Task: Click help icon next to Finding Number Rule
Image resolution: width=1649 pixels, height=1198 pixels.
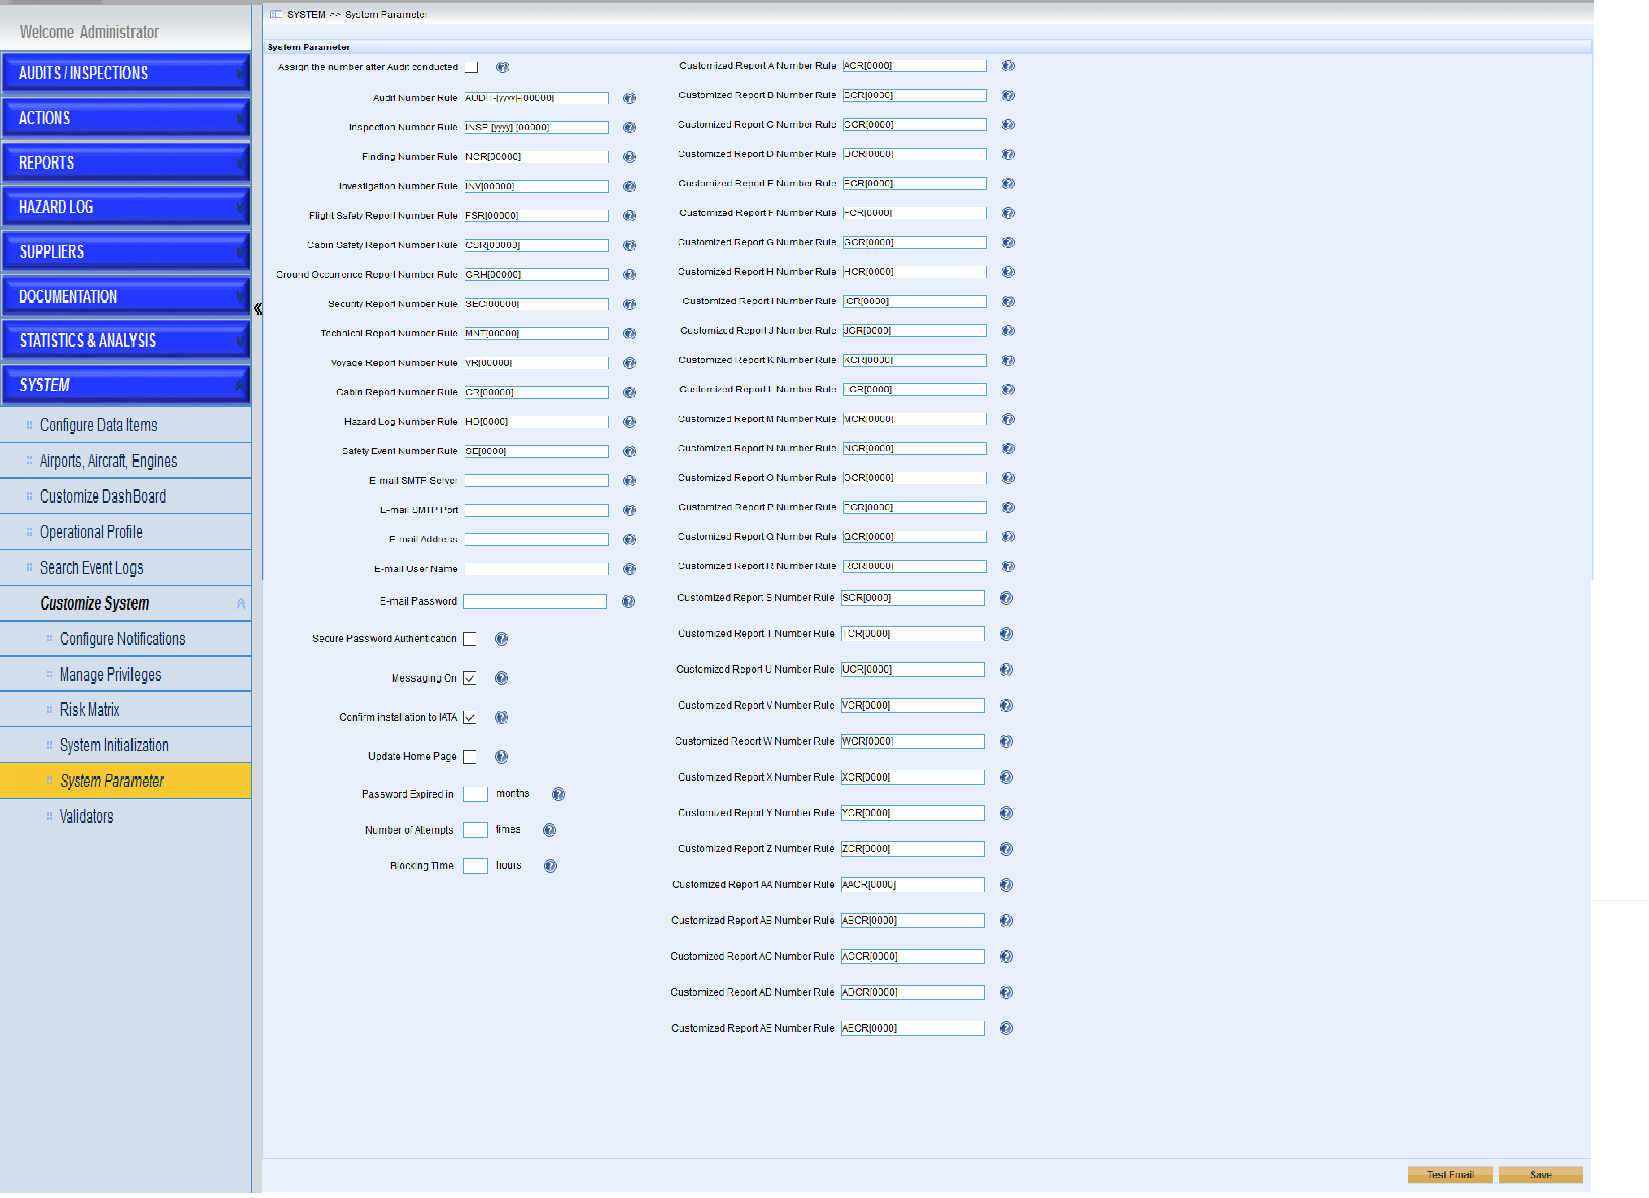Action: point(629,157)
